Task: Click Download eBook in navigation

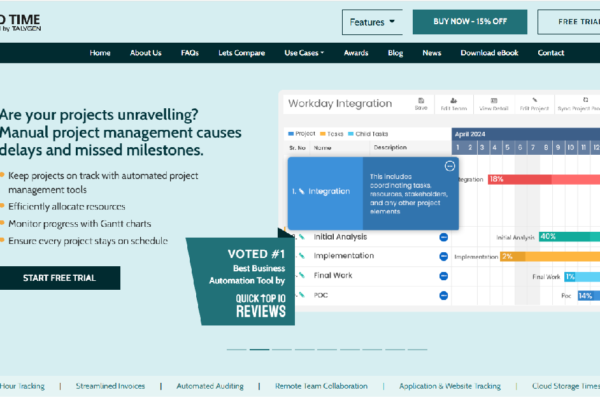Action: click(490, 53)
